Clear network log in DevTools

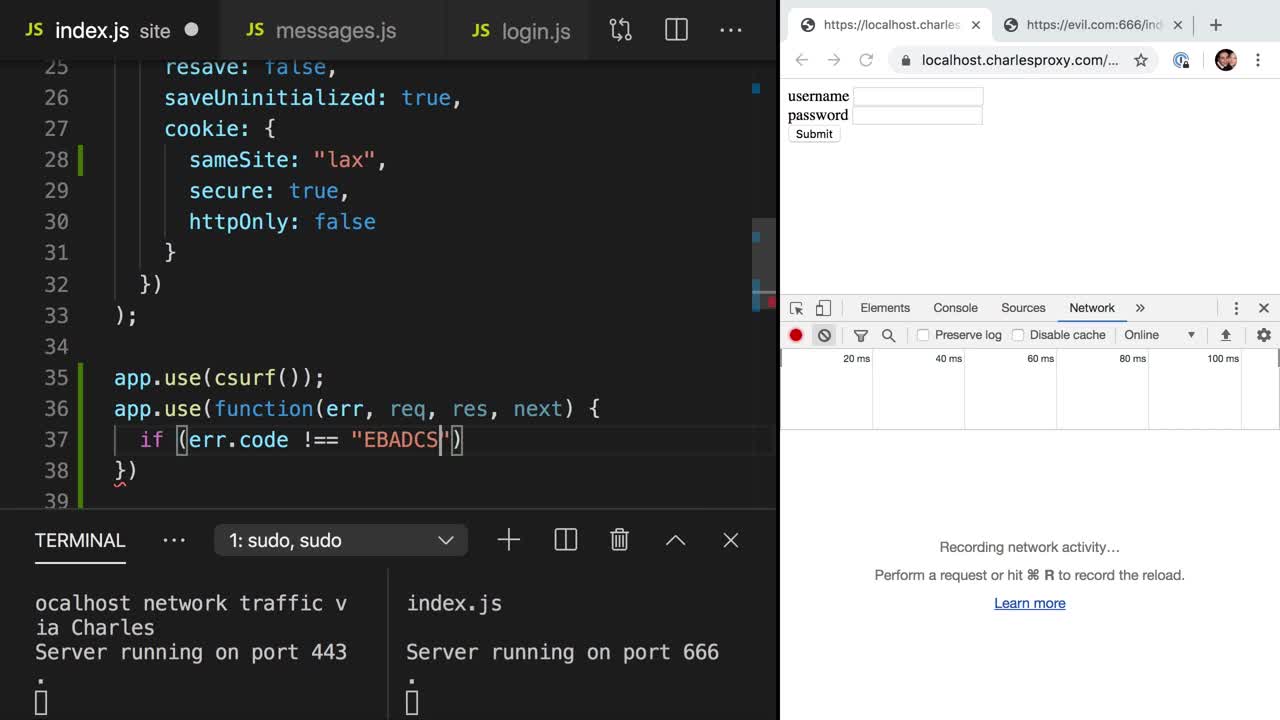coord(824,335)
